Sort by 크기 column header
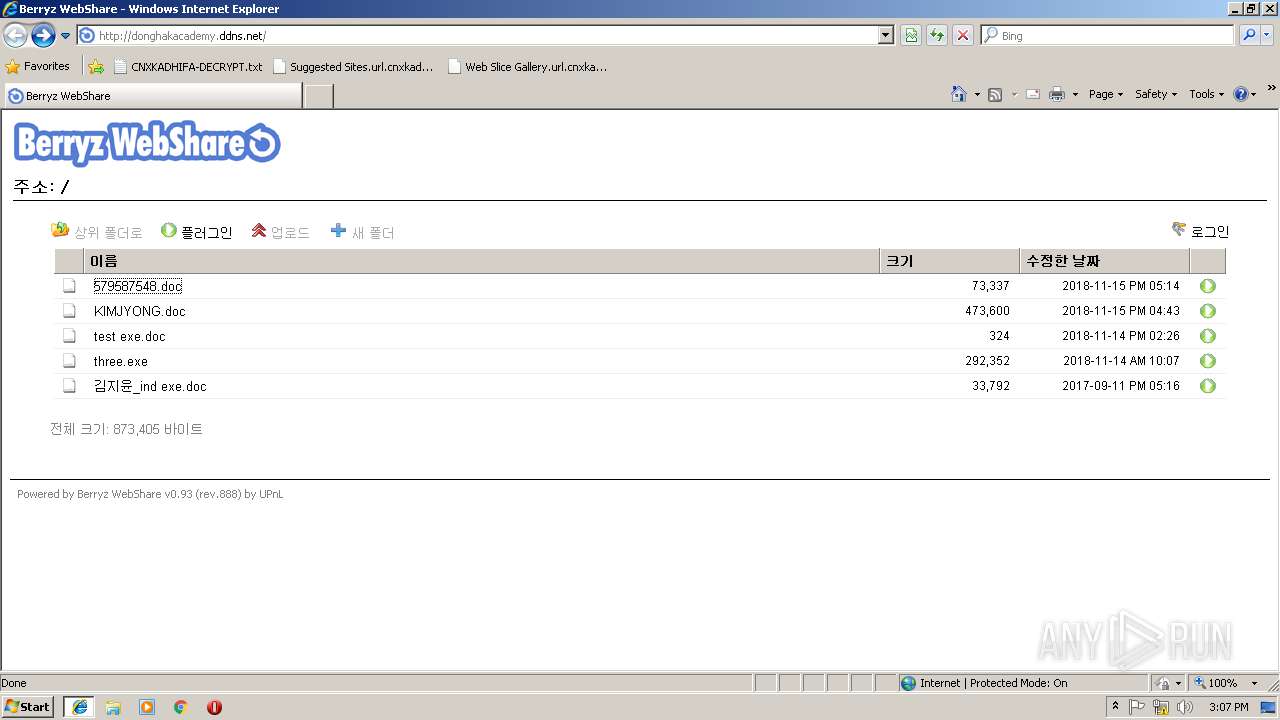 pyautogui.click(x=949, y=261)
